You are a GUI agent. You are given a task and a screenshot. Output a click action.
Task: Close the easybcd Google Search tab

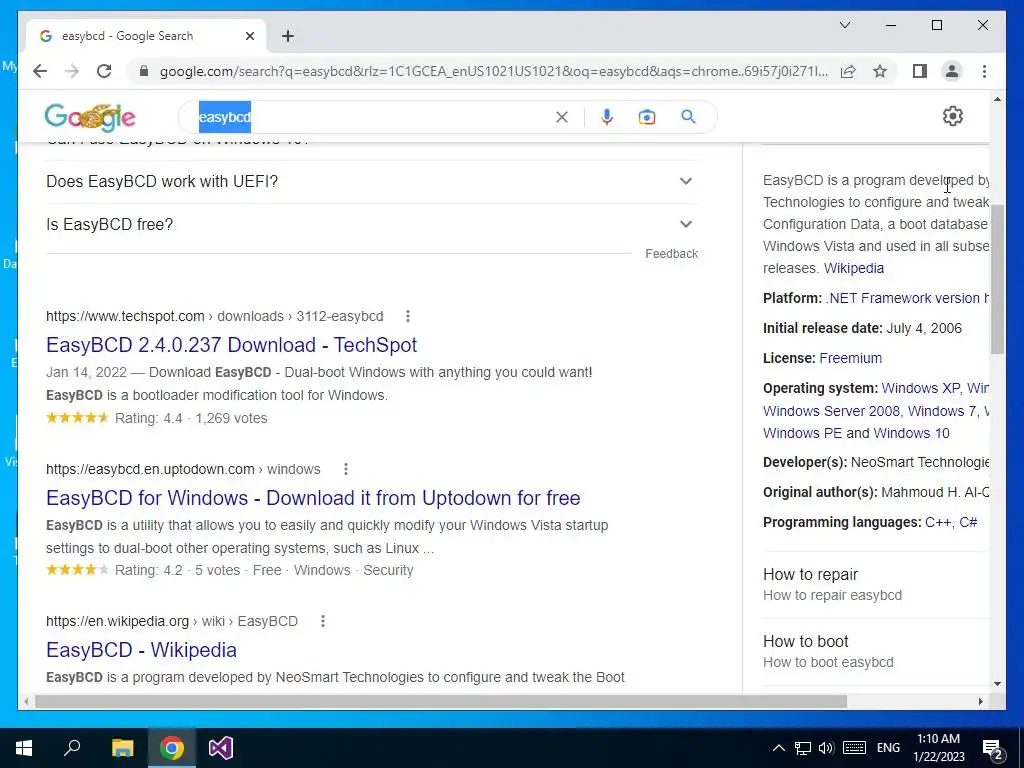click(249, 36)
